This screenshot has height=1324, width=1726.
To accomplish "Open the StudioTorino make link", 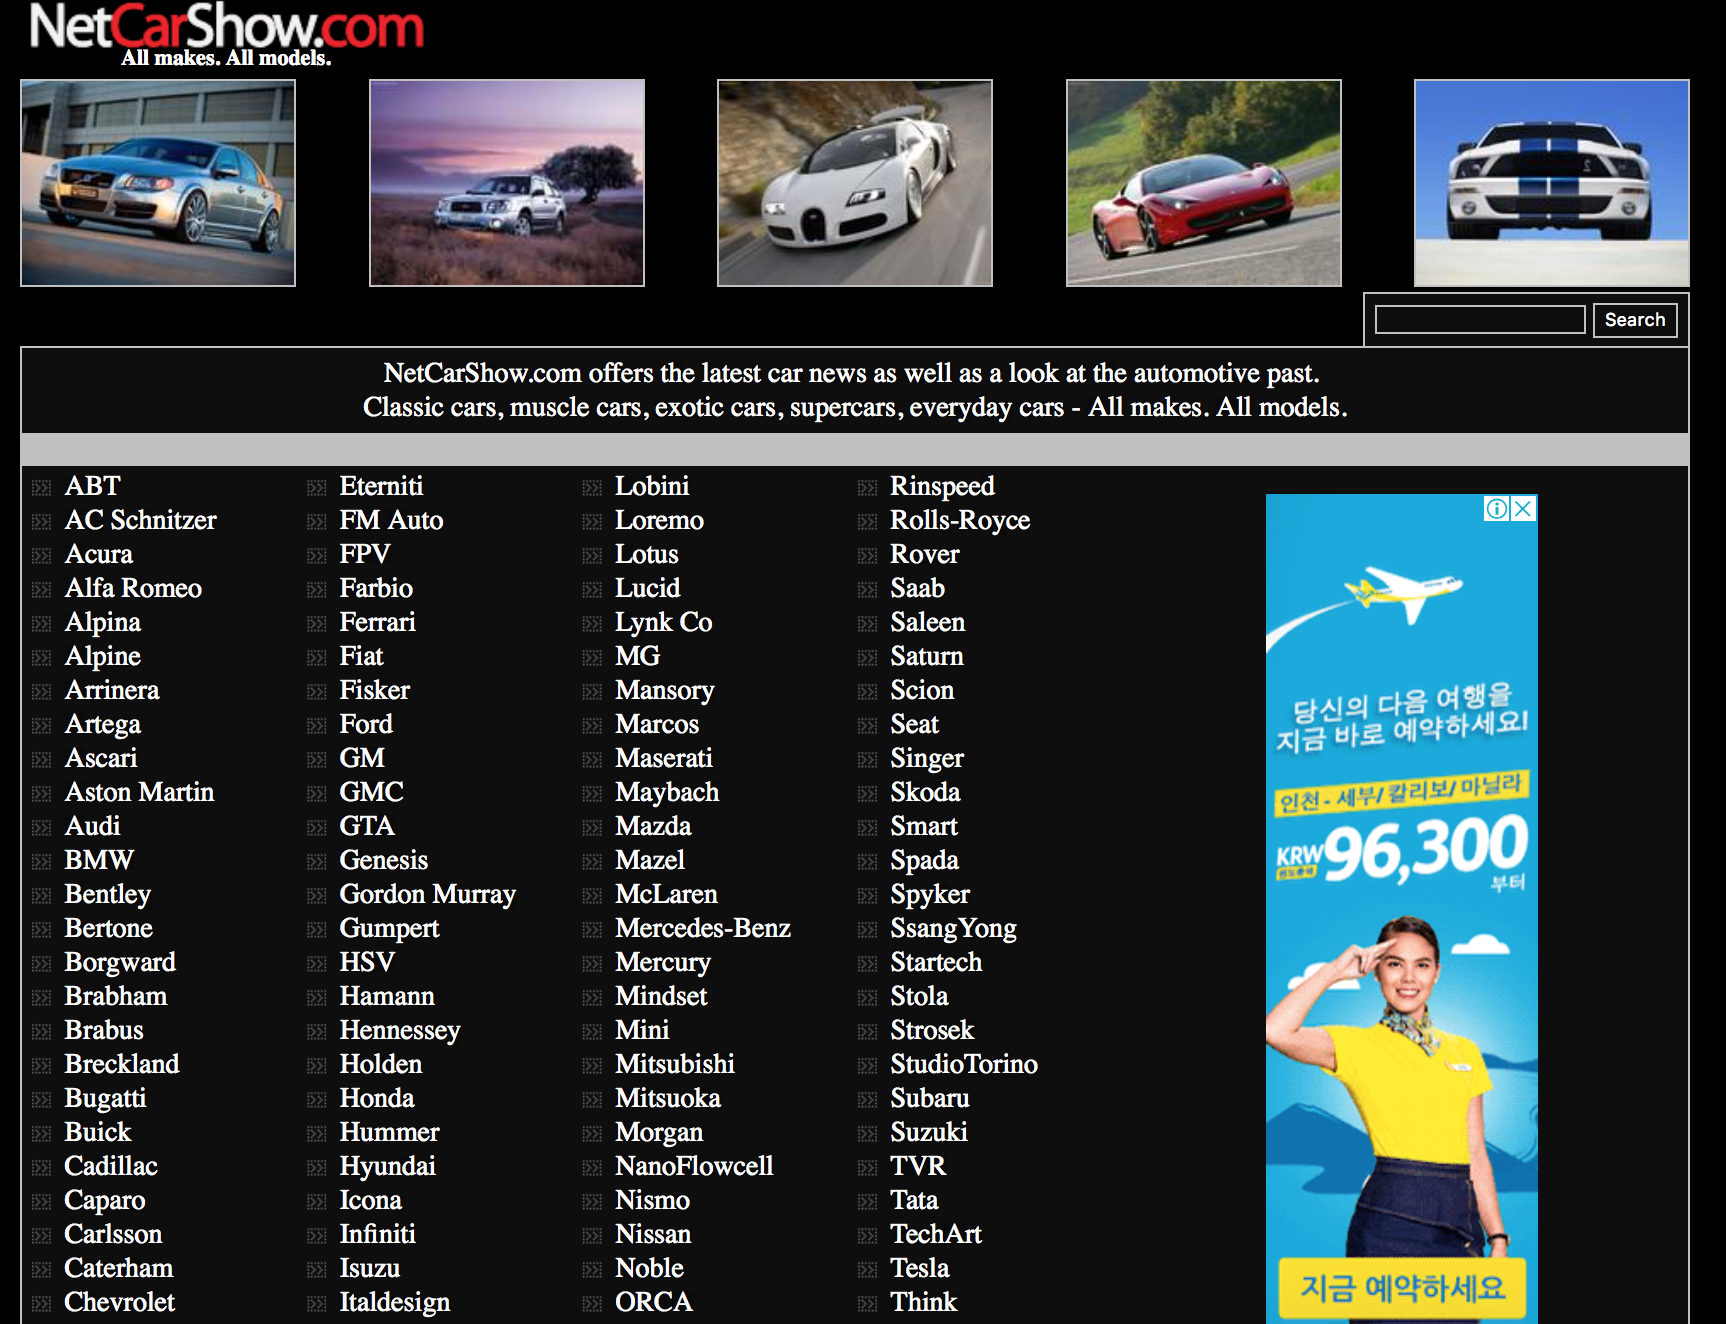I will tap(964, 1064).
